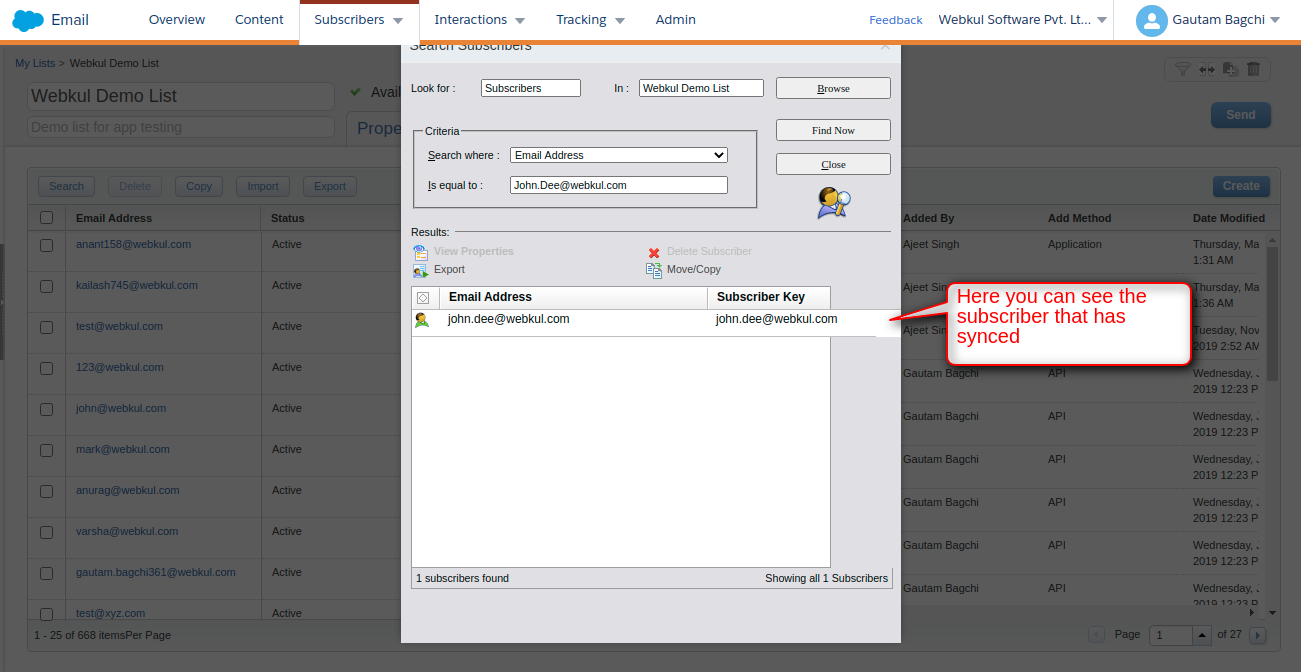Check the box for anant158@webkul.com
This screenshot has width=1301, height=672.
pos(46,245)
